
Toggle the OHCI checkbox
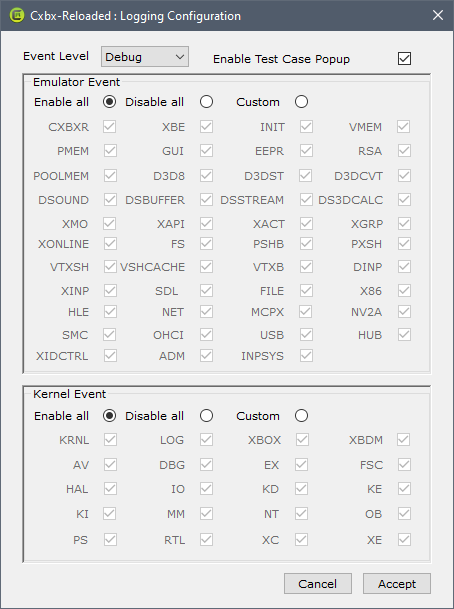(x=206, y=334)
